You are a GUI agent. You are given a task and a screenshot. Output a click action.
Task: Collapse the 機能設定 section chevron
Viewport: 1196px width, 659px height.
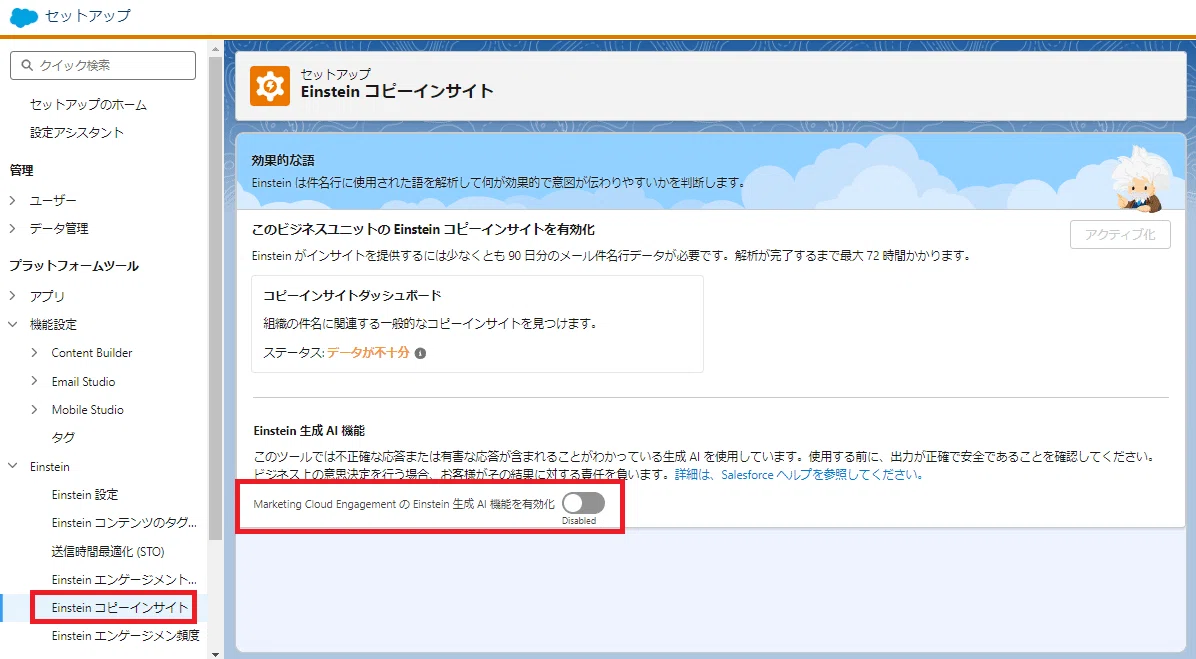[x=12, y=324]
